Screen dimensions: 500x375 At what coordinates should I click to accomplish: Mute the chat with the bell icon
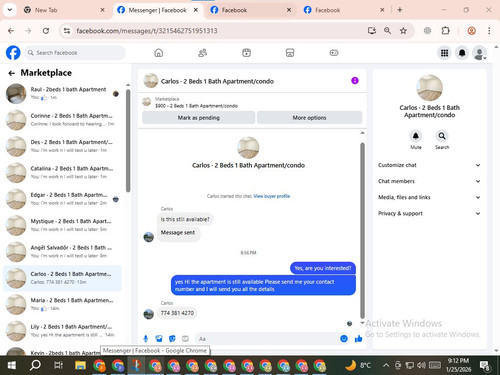click(416, 136)
